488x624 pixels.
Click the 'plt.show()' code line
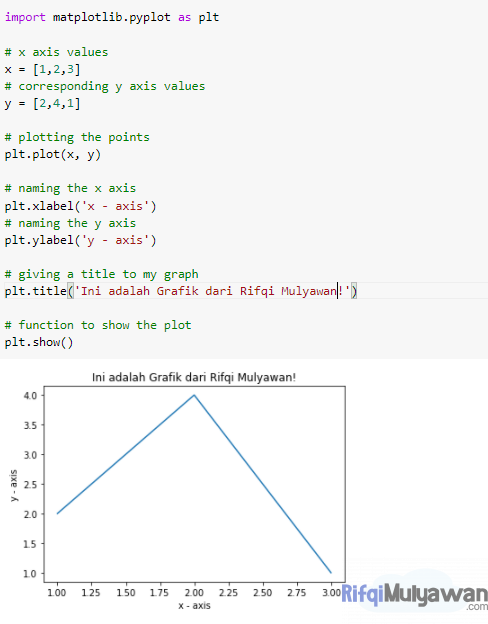point(39,342)
